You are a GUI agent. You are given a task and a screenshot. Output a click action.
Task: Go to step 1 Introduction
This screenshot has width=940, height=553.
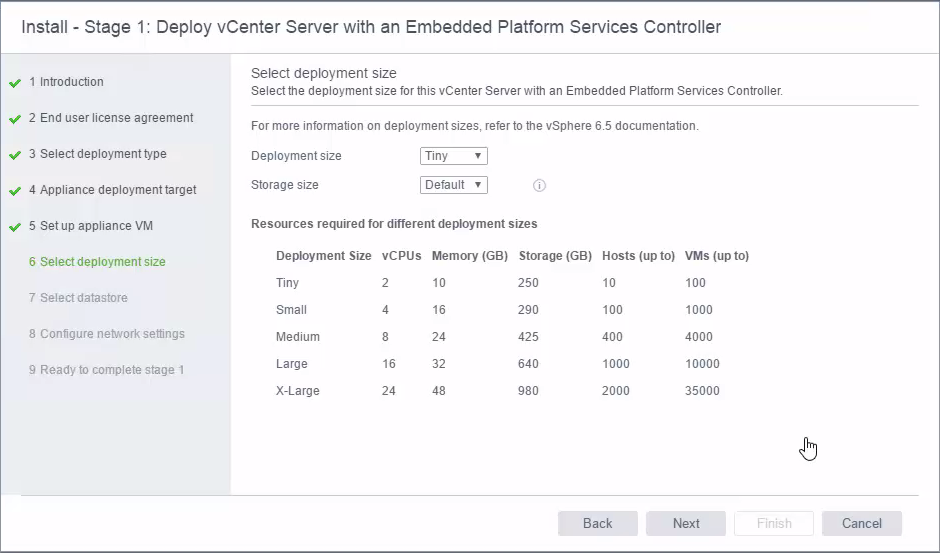point(66,82)
